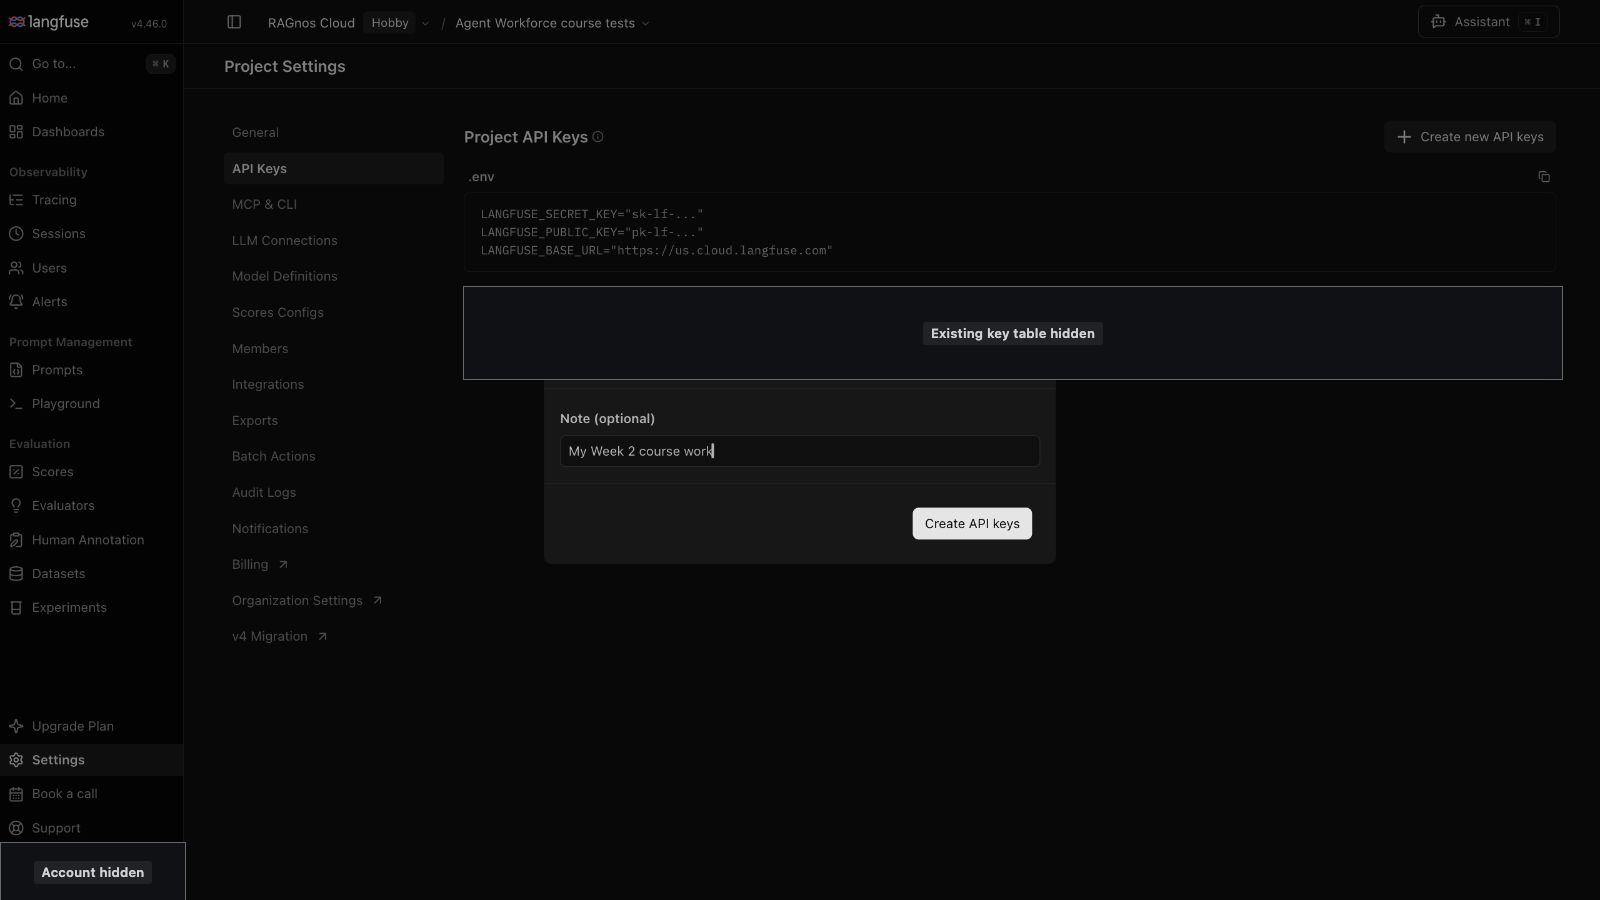
Task: Go to Sessions in sidebar
Action: pos(91,234)
